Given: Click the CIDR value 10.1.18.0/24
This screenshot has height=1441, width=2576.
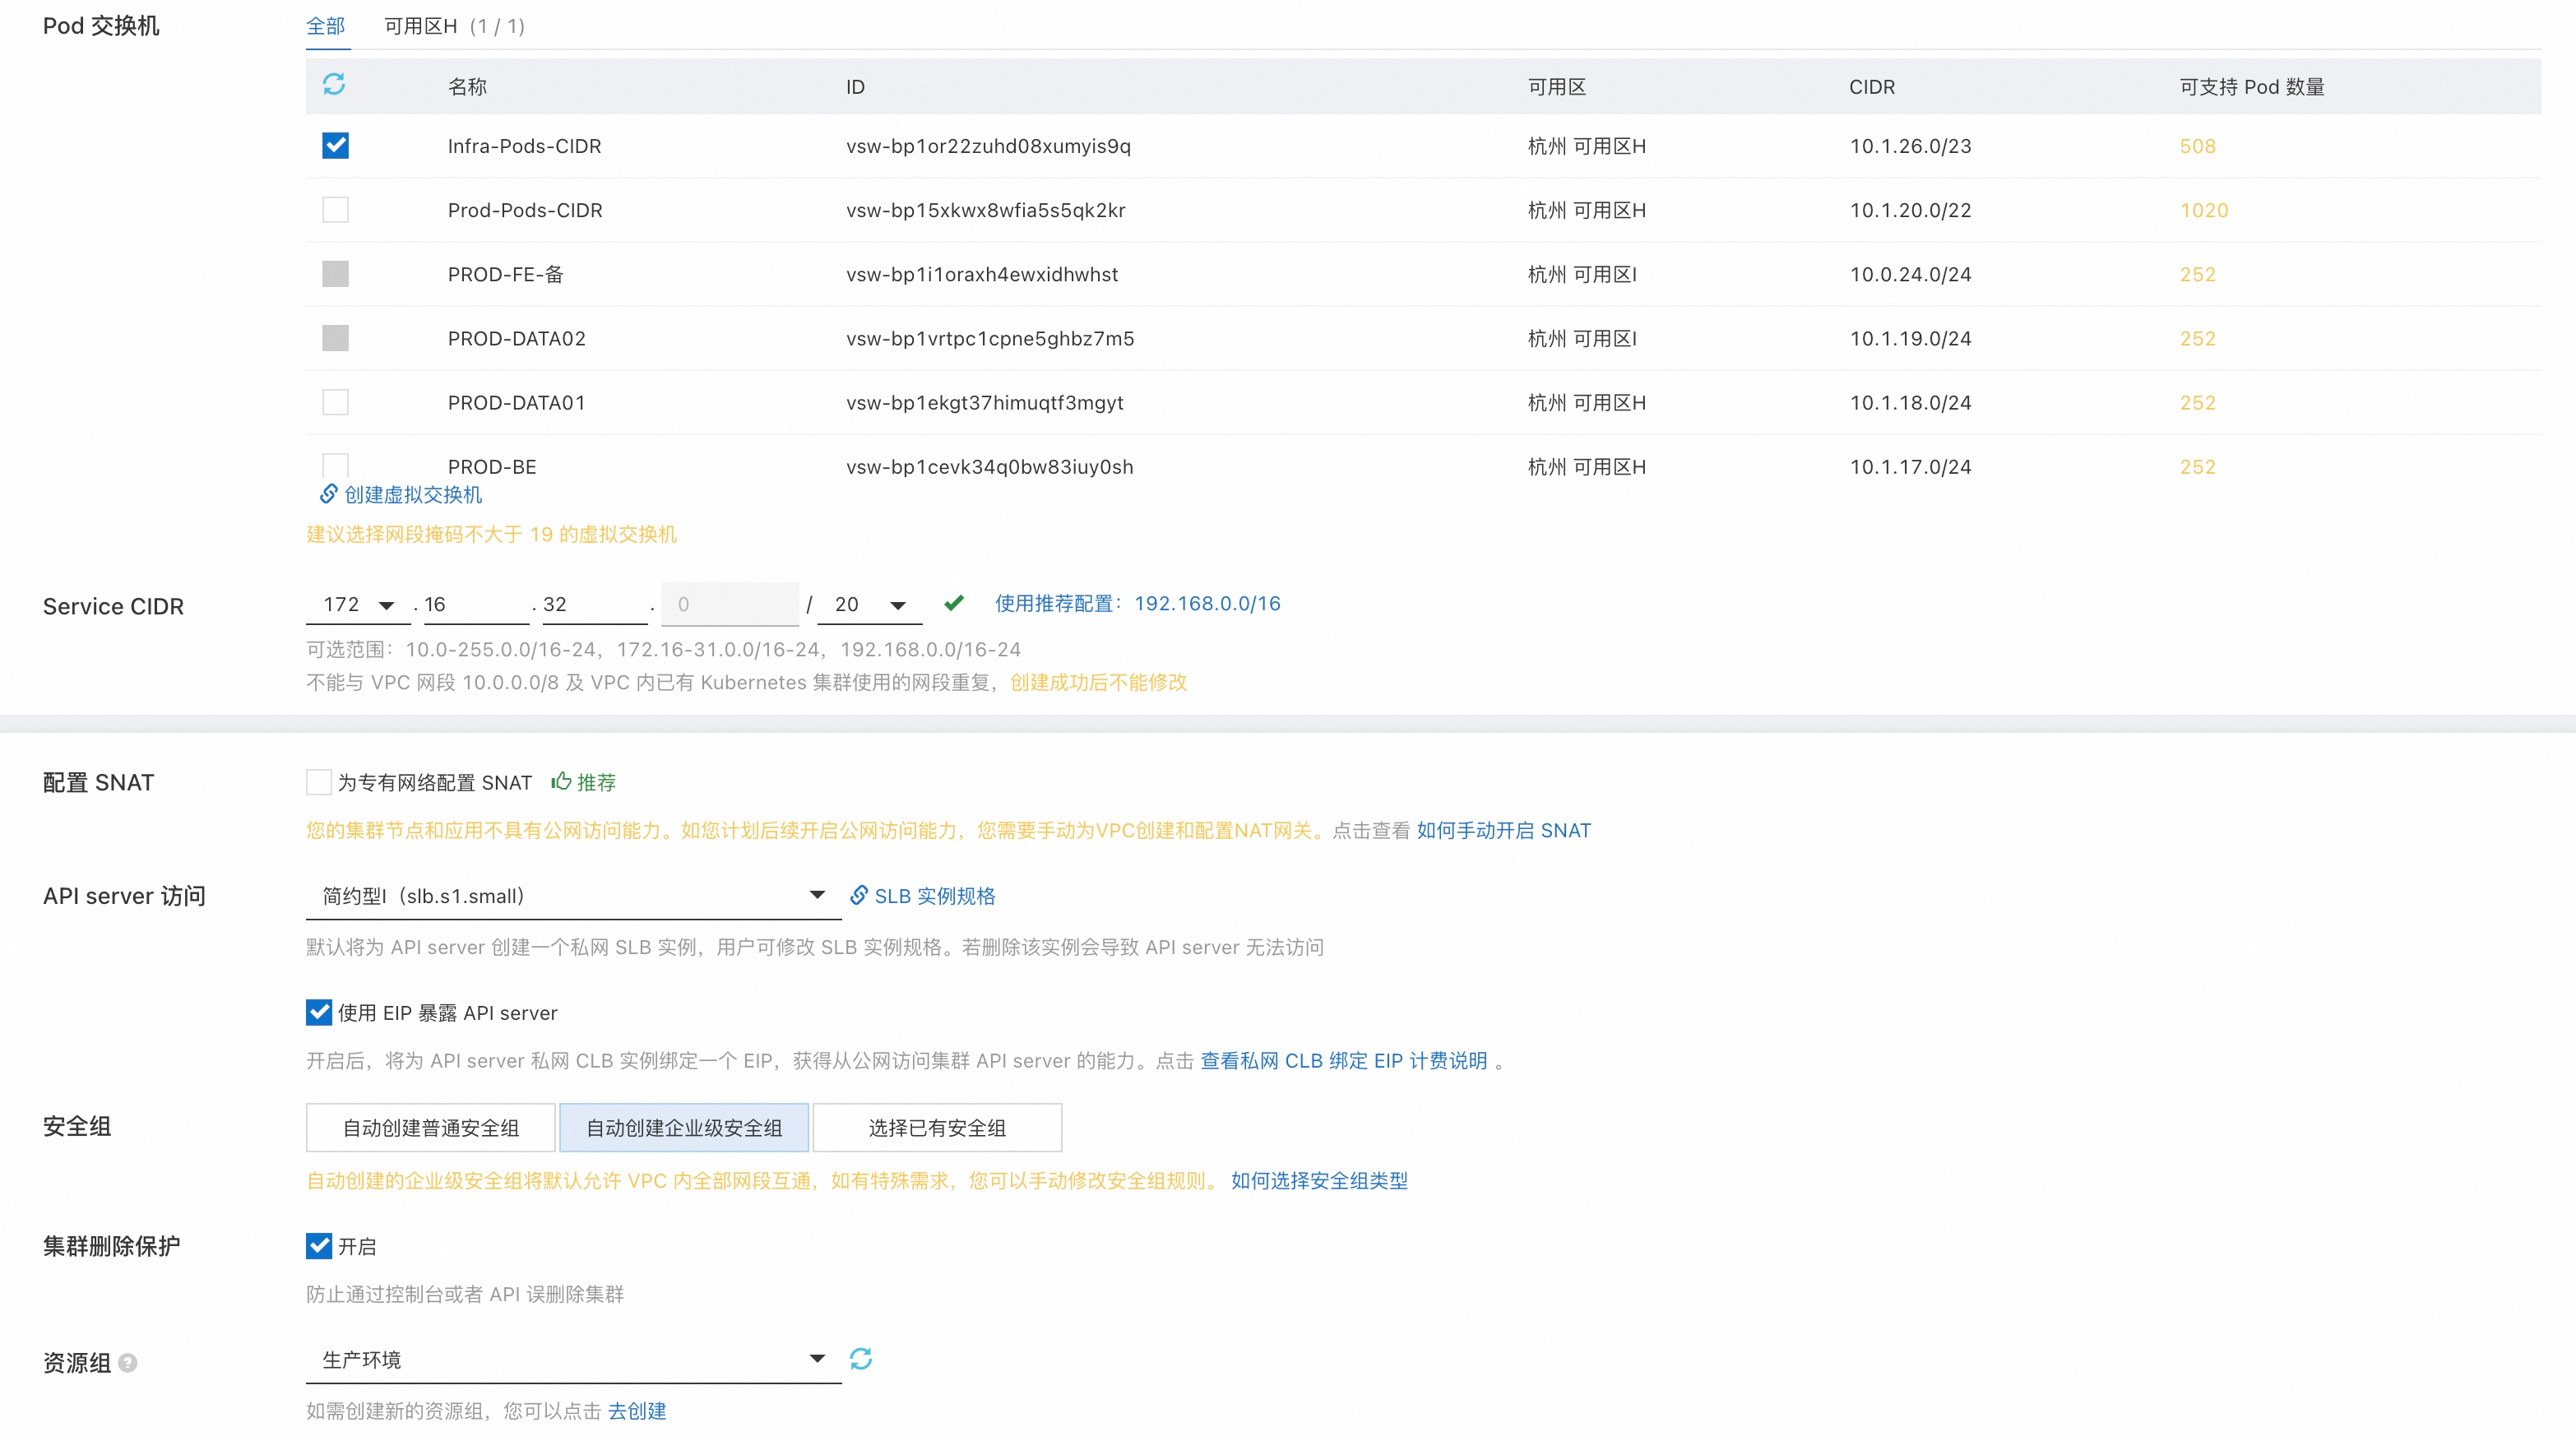Looking at the screenshot, I should pyautogui.click(x=1910, y=402).
